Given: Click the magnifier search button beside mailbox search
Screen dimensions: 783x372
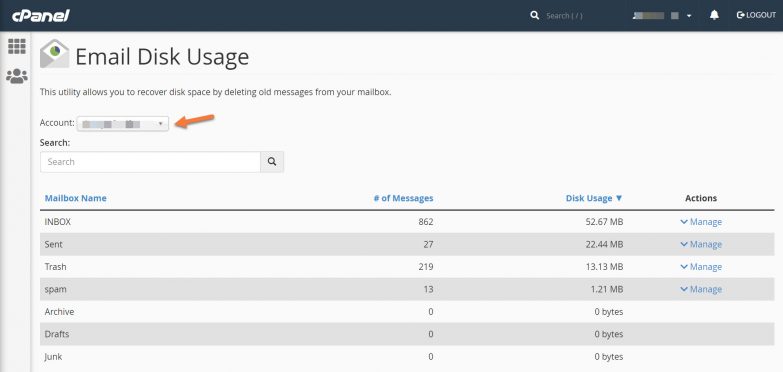Looking at the screenshot, I should click(272, 162).
